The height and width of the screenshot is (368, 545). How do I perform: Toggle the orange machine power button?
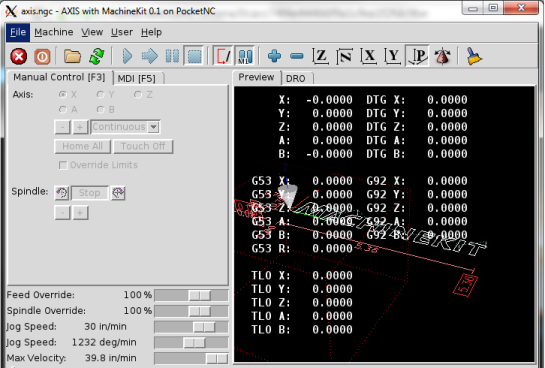point(42,56)
